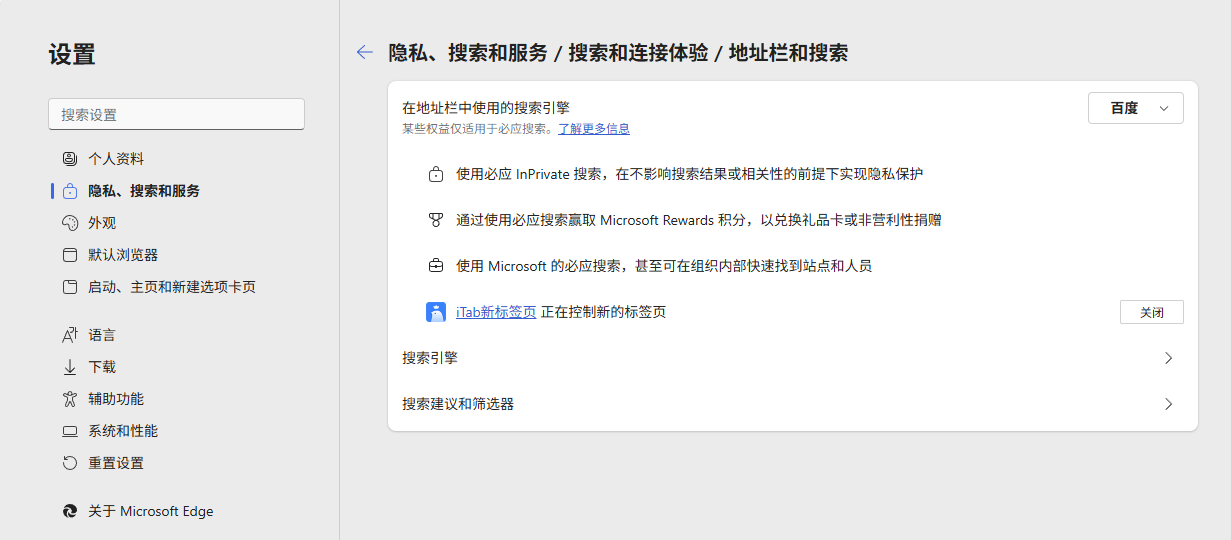
Task: Click the browser icon beside 默认浏览器
Action: coord(70,255)
